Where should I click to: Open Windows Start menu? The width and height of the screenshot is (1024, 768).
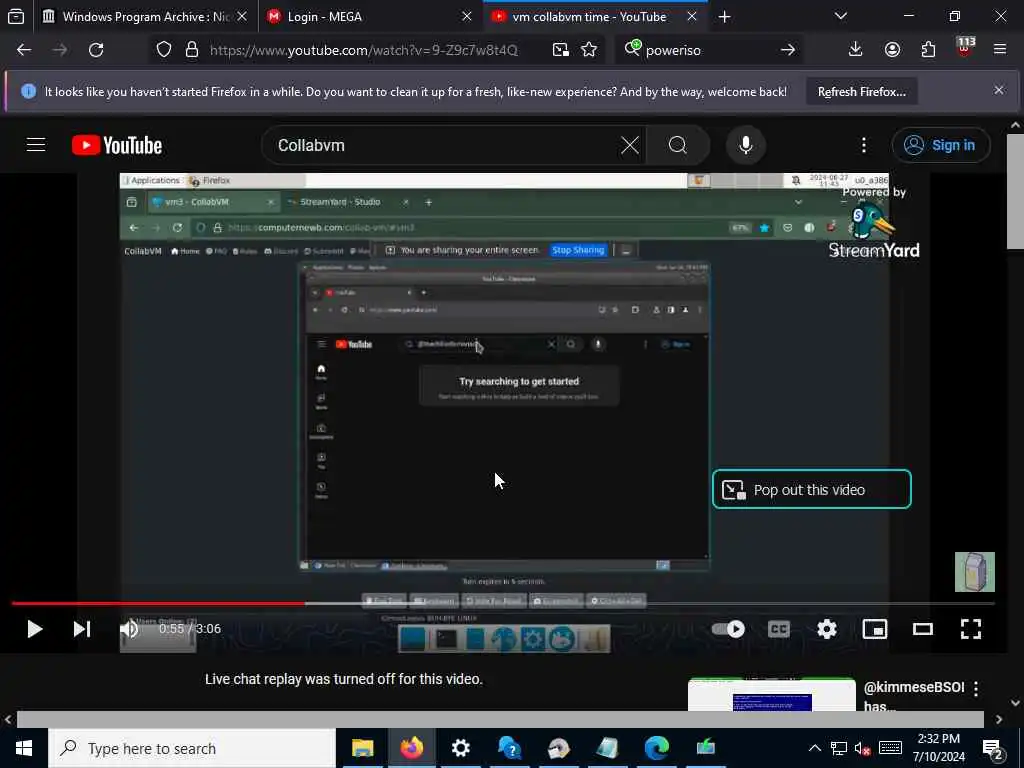[24, 748]
